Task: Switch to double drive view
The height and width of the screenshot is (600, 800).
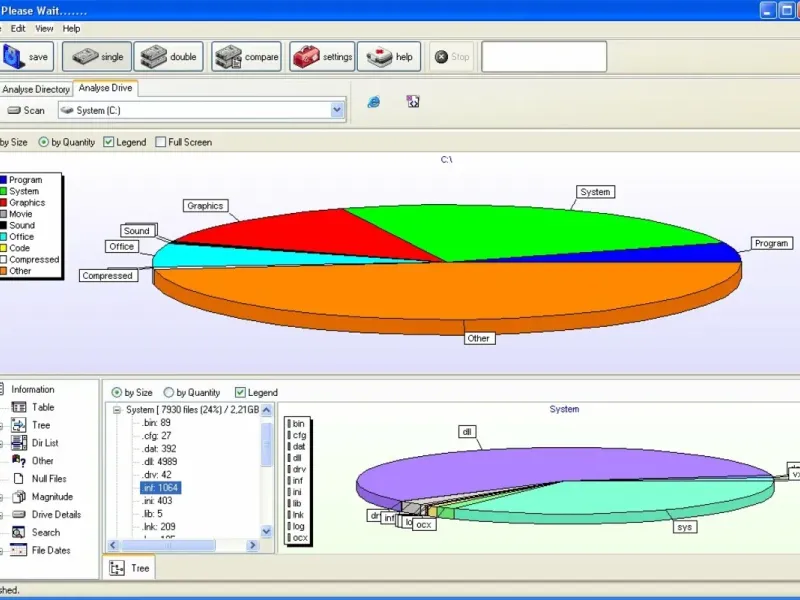Action: click(x=168, y=57)
